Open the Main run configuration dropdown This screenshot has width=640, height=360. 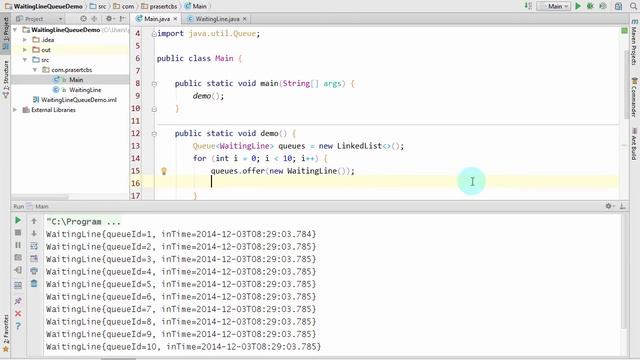[554, 6]
